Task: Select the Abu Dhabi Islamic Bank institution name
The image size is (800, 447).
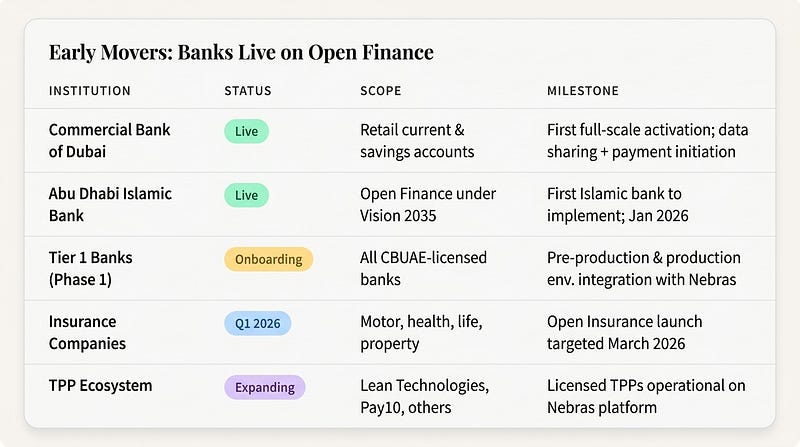Action: 110,205
